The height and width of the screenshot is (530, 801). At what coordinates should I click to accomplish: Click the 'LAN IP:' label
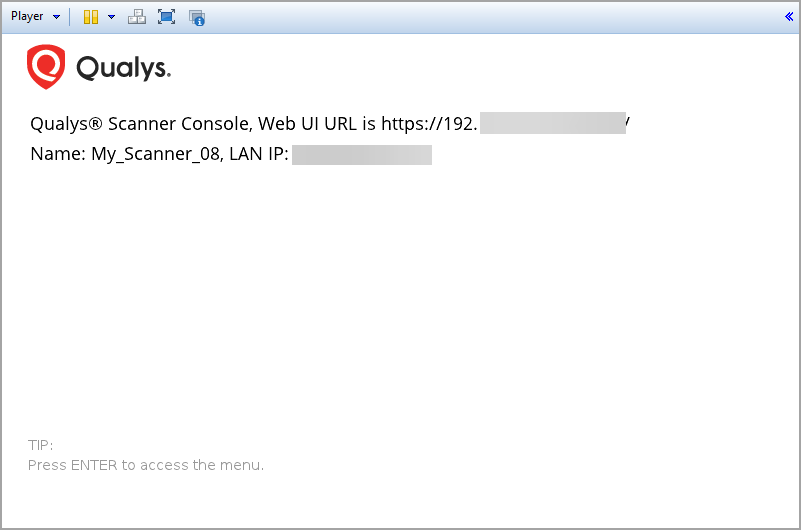click(259, 154)
